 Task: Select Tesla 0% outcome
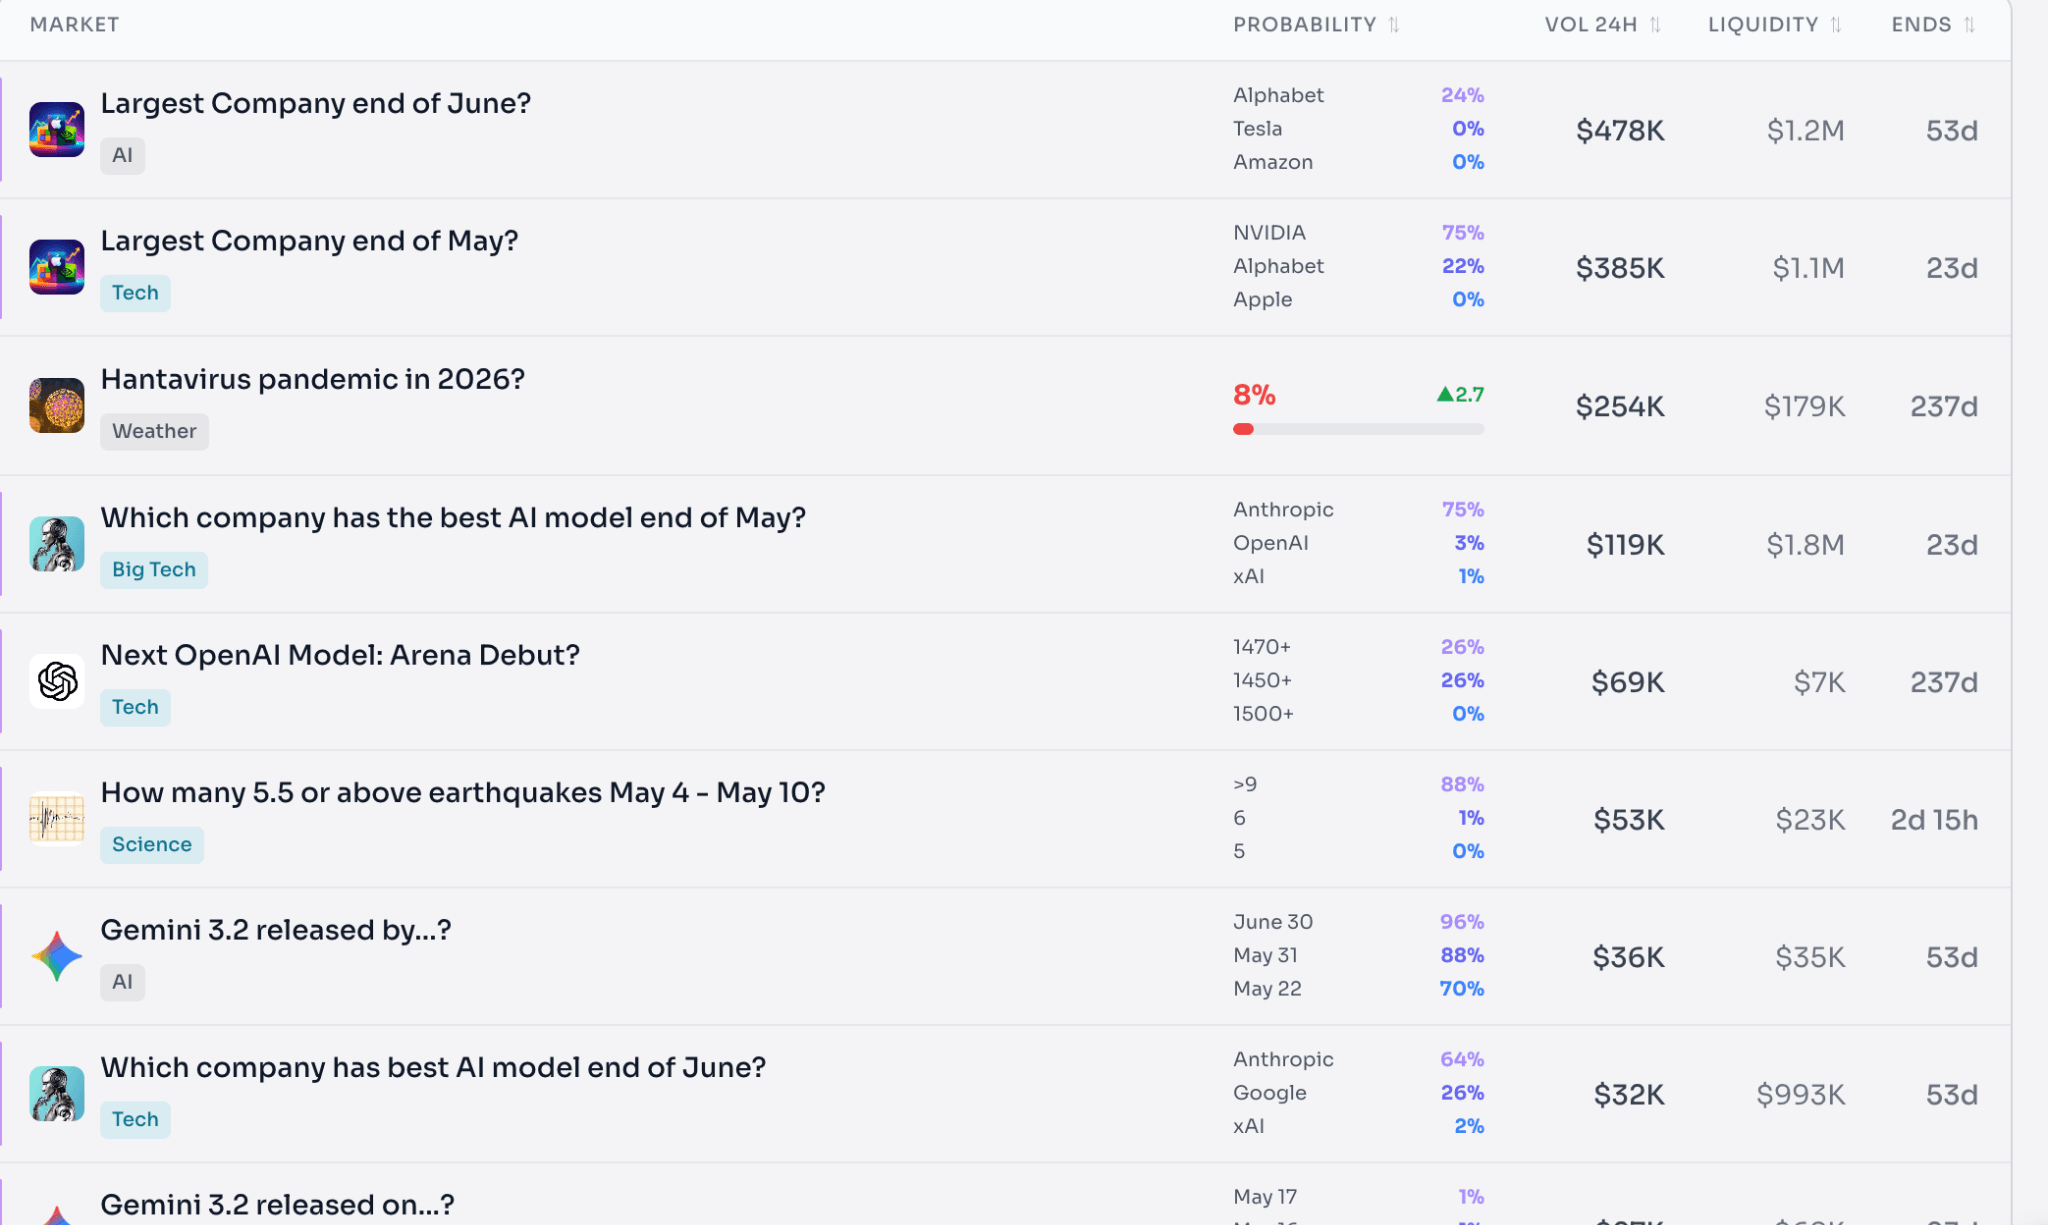tap(1358, 129)
